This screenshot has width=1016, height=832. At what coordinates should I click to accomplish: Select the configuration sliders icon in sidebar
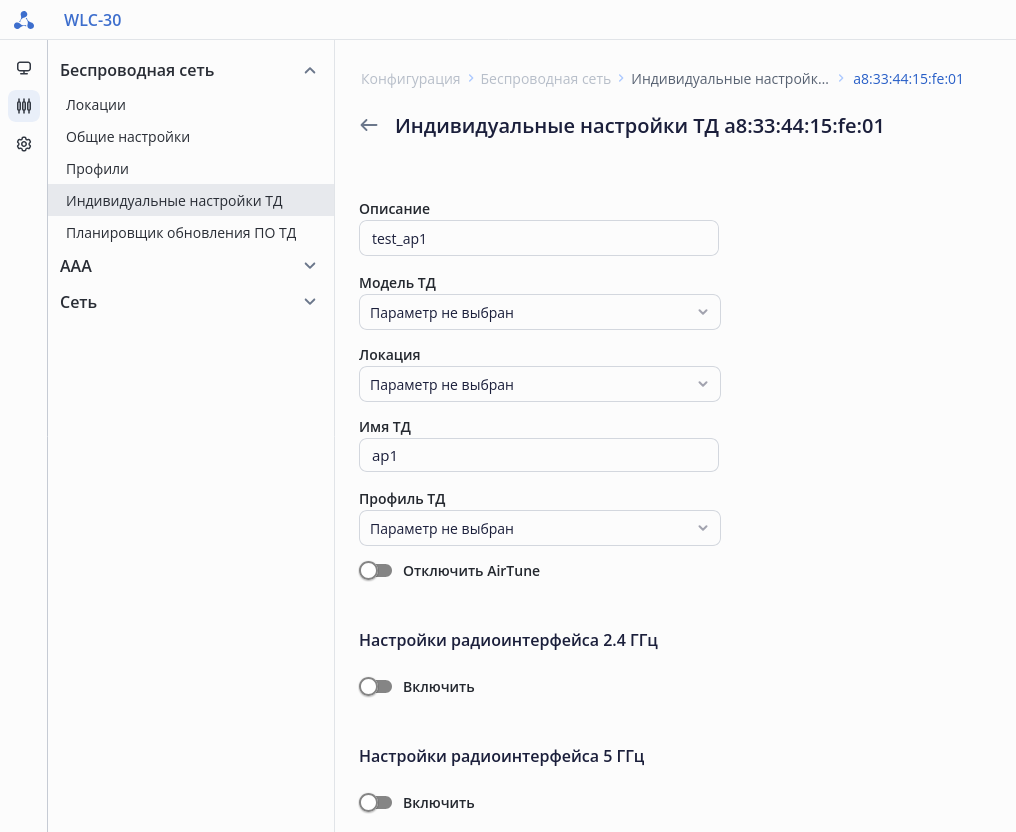coord(24,105)
